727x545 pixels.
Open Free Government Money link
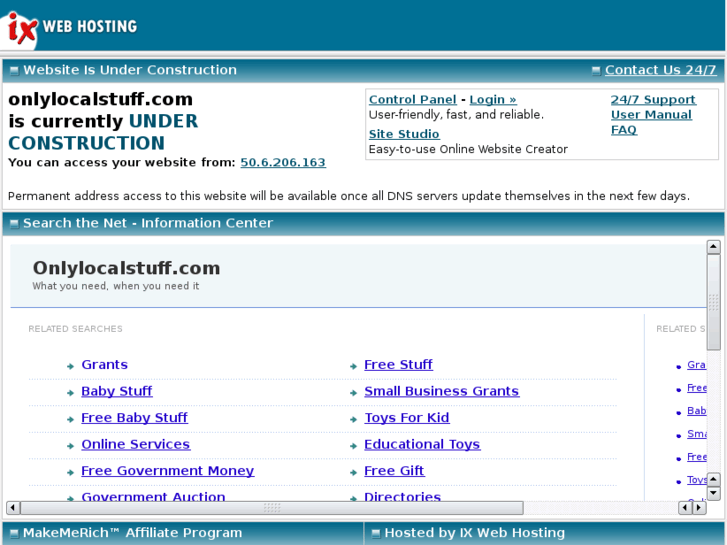click(167, 470)
